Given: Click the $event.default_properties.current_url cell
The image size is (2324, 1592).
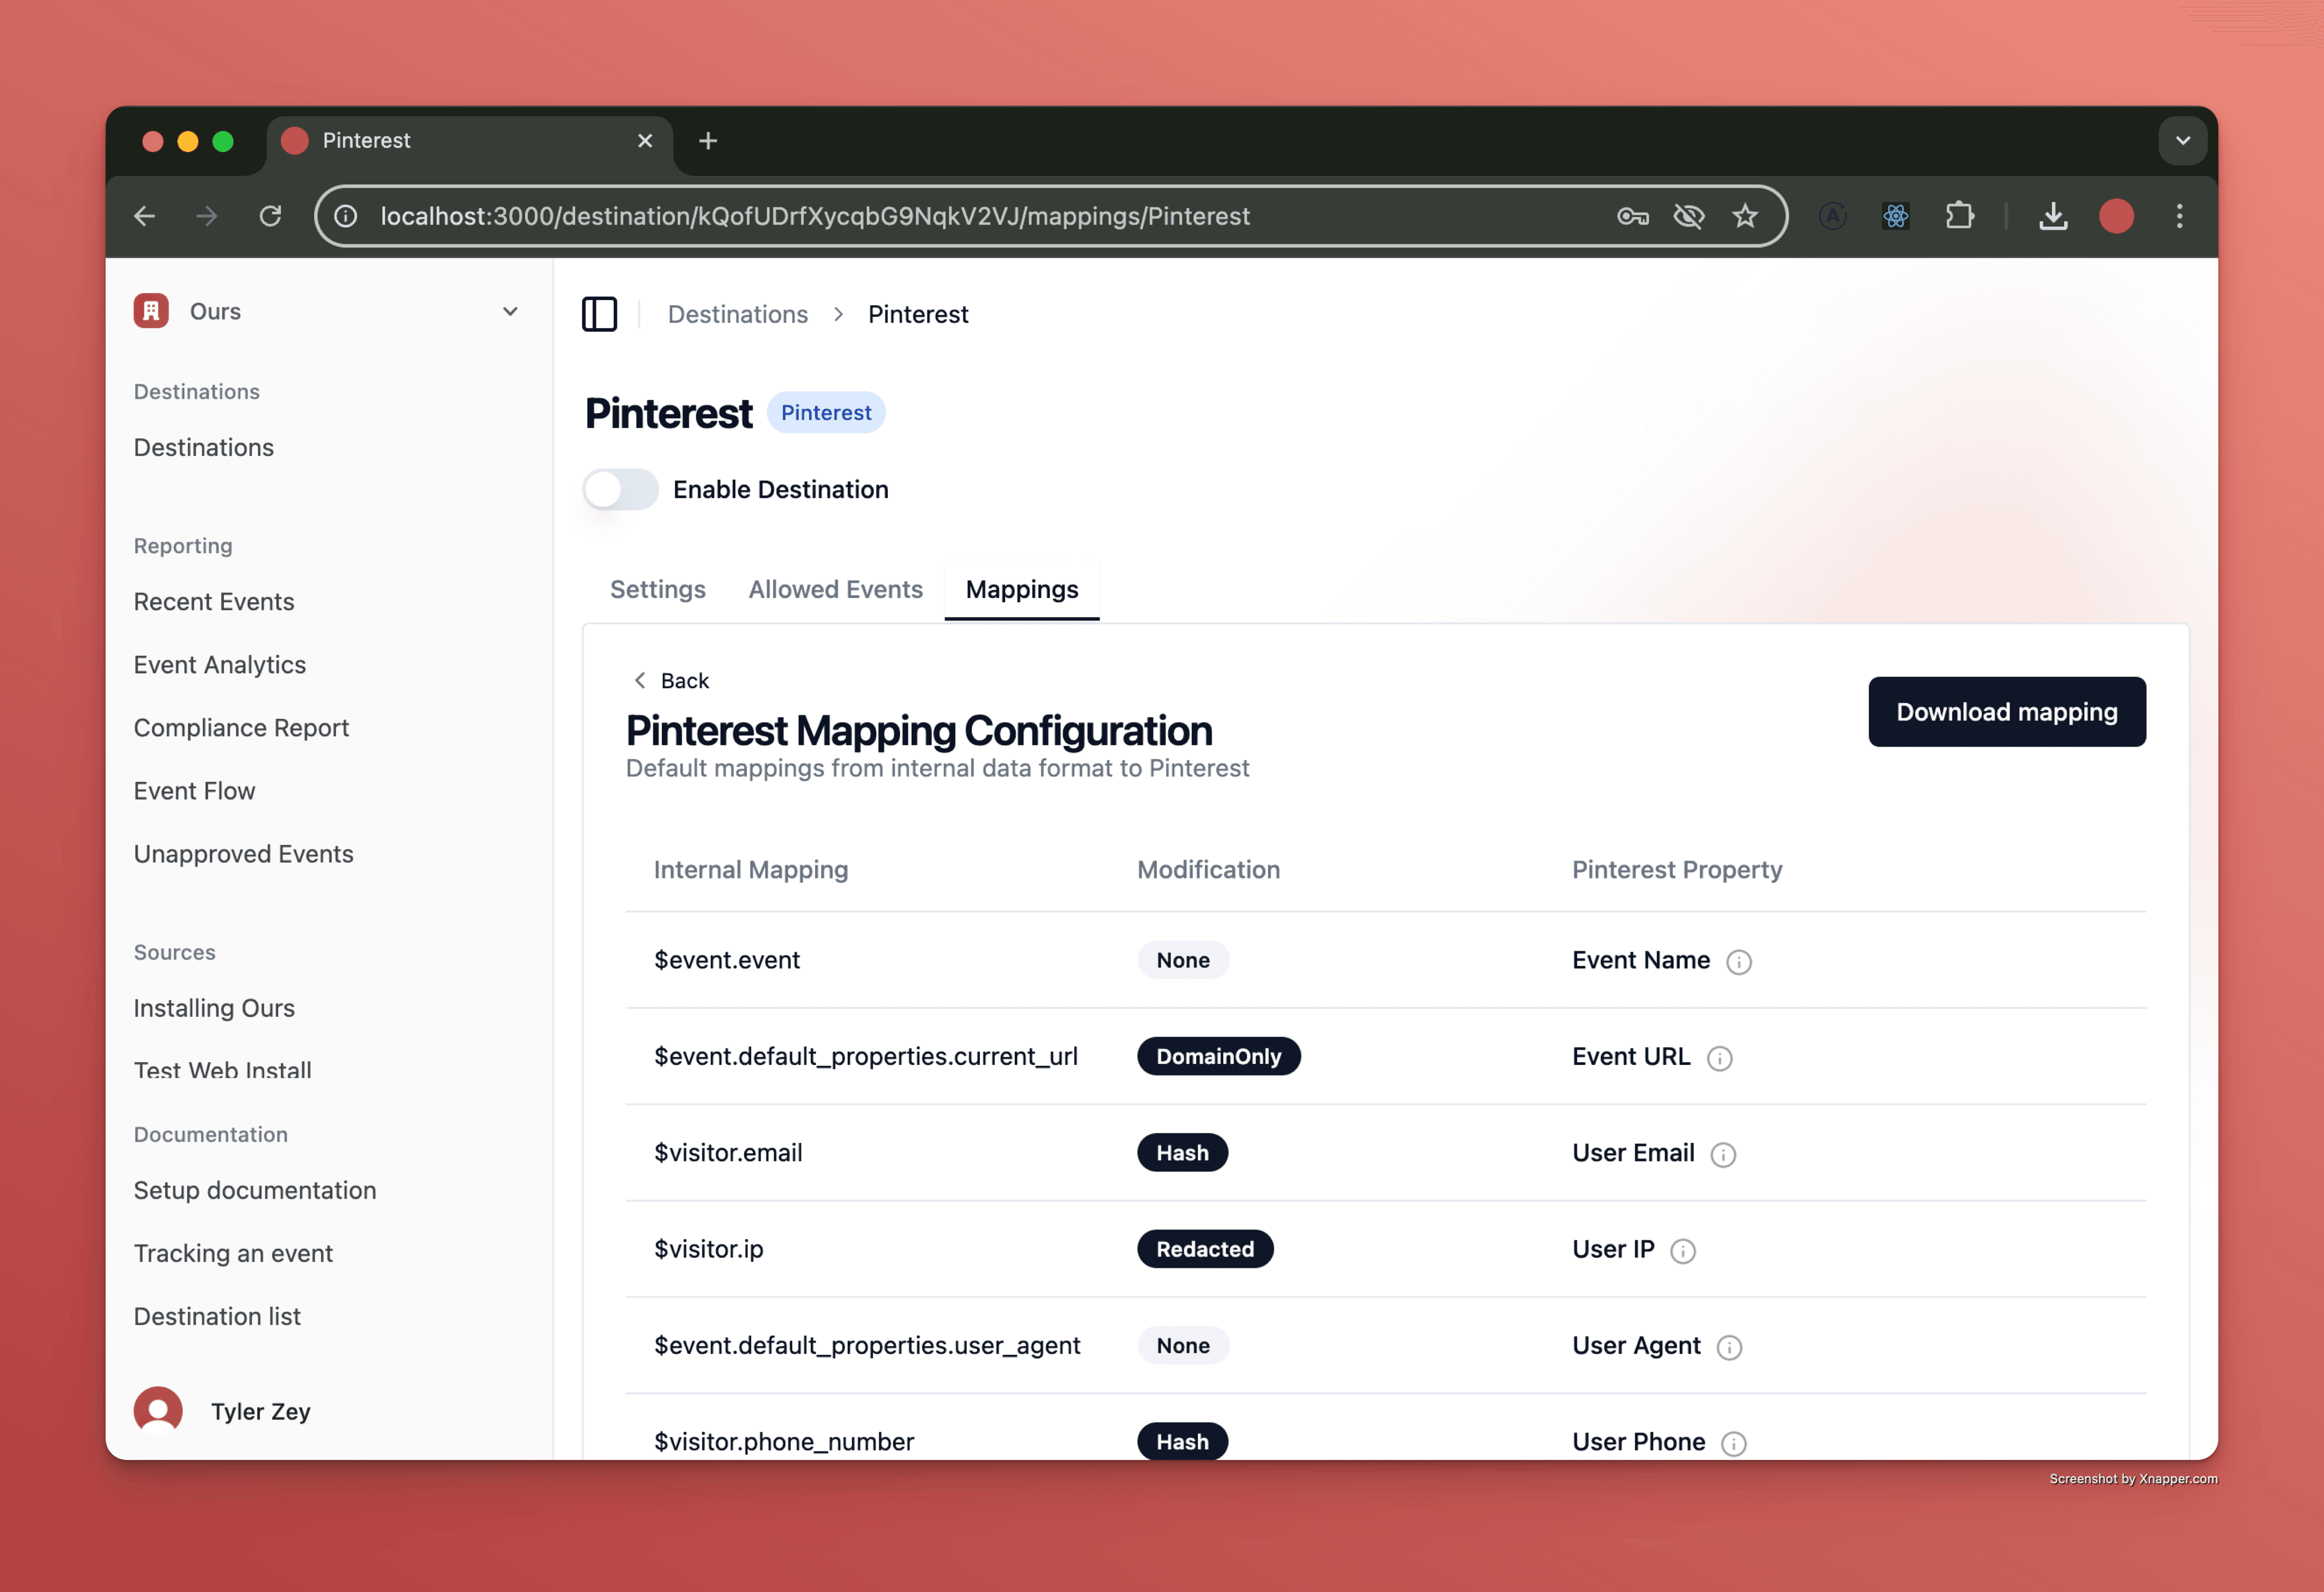Looking at the screenshot, I should click(865, 1056).
